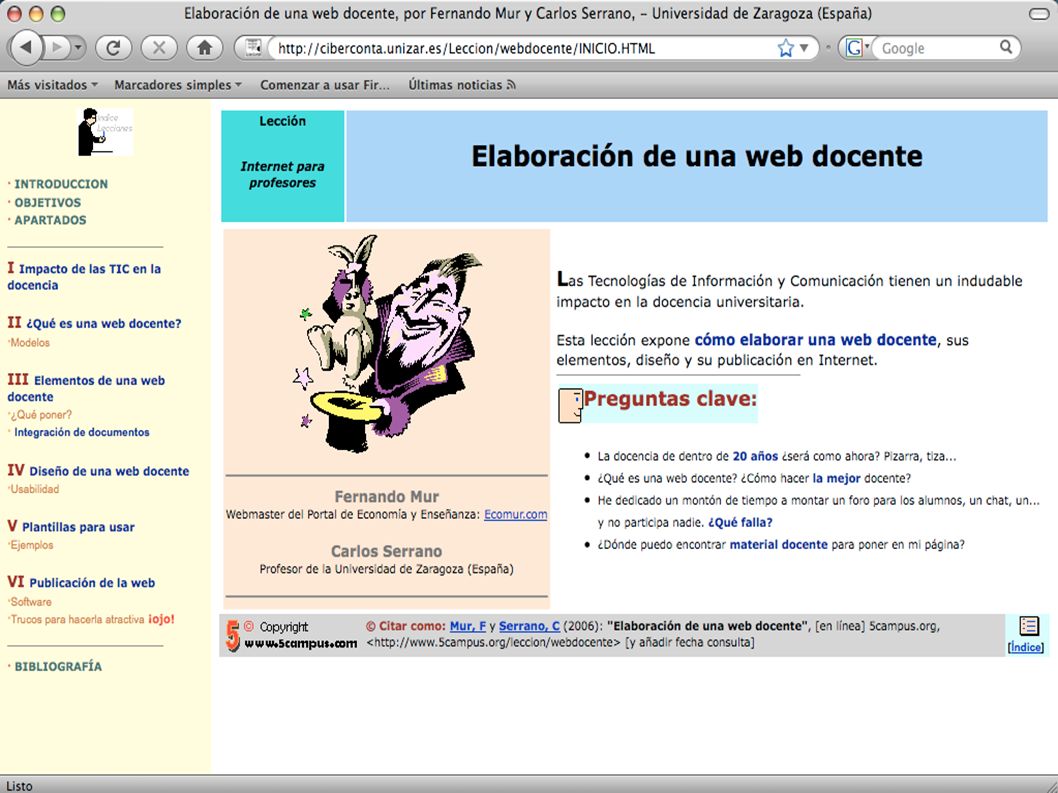Viewport: 1058px width, 793px height.
Task: Open the APARTADOS sidebar link
Action: pyautogui.click(x=50, y=220)
